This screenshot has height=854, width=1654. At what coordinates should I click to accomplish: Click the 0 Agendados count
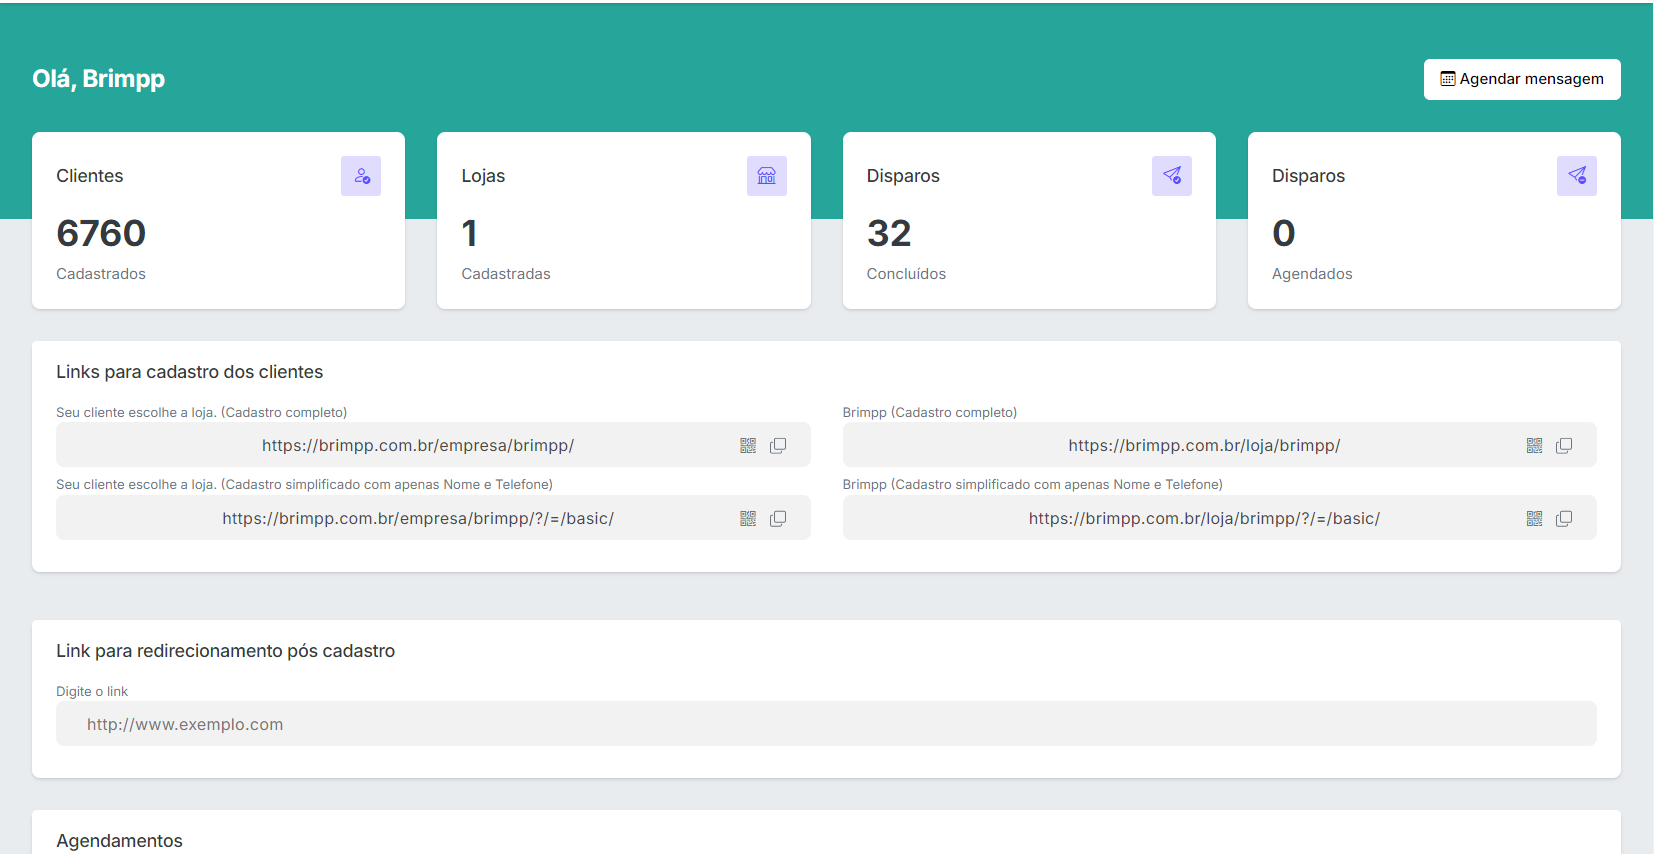tap(1284, 233)
